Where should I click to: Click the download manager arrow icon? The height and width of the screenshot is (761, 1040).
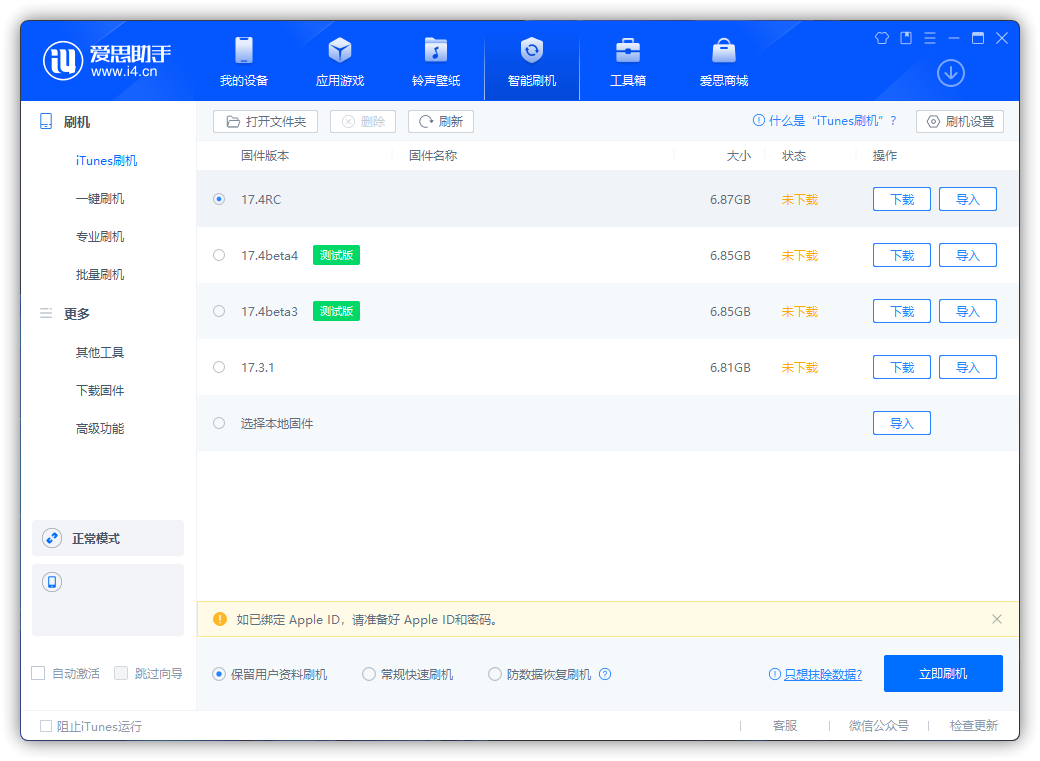(x=950, y=73)
